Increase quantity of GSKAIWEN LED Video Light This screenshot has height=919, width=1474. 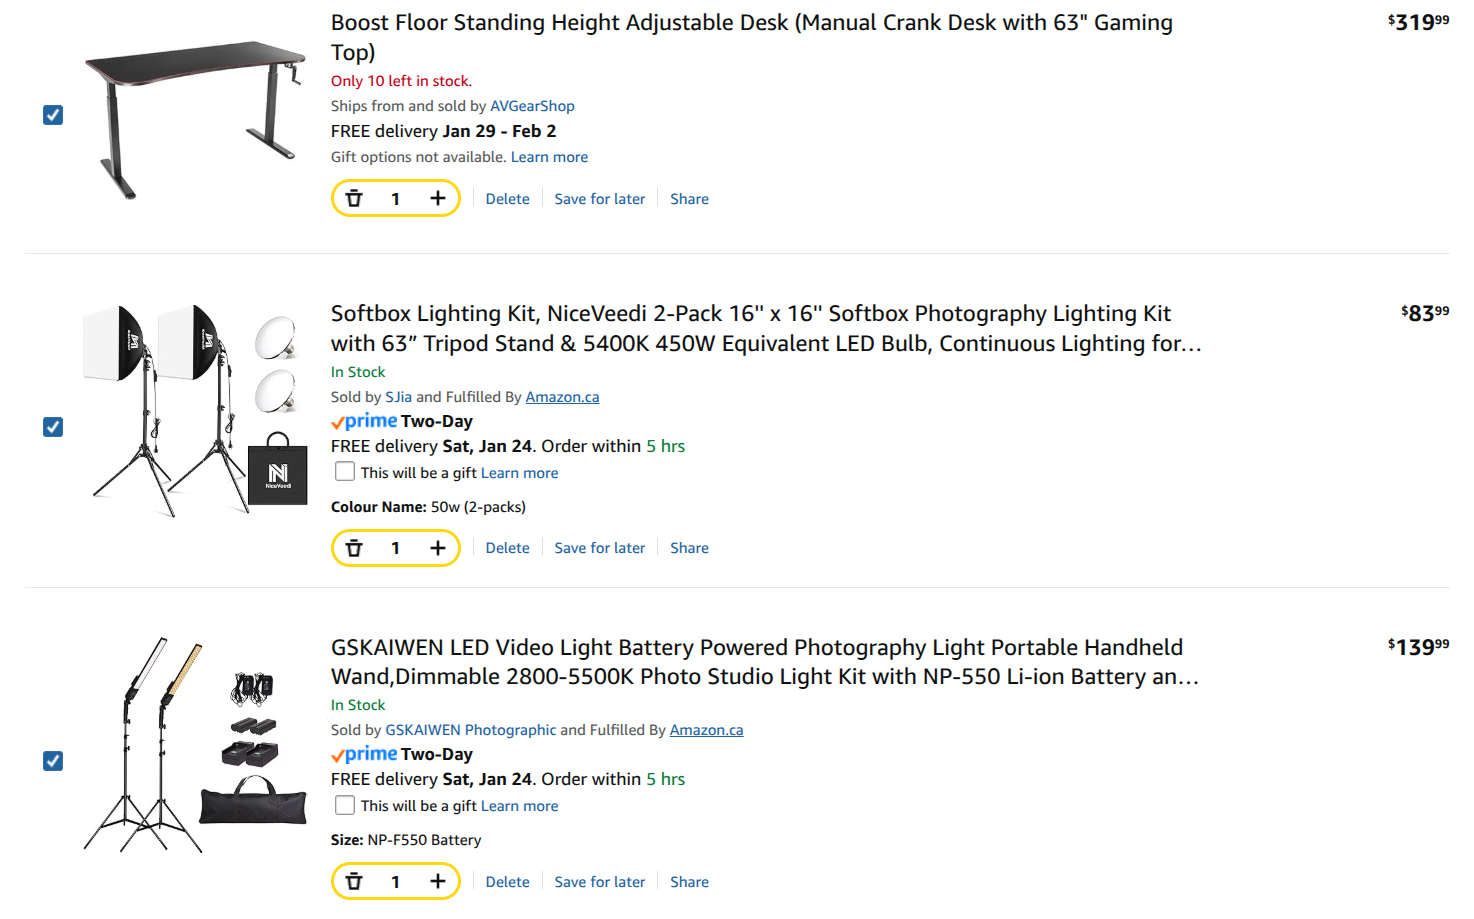pyautogui.click(x=437, y=881)
